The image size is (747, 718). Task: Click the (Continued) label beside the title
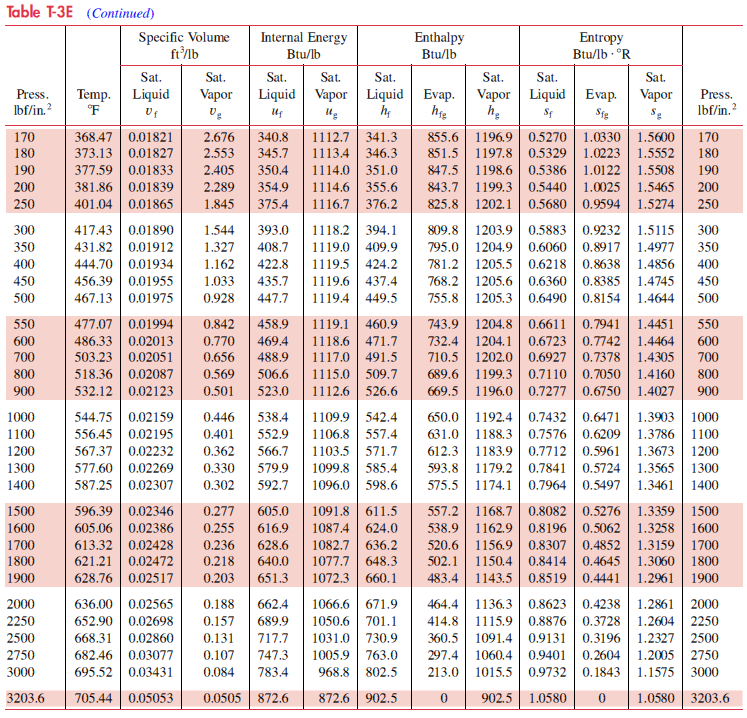[121, 13]
